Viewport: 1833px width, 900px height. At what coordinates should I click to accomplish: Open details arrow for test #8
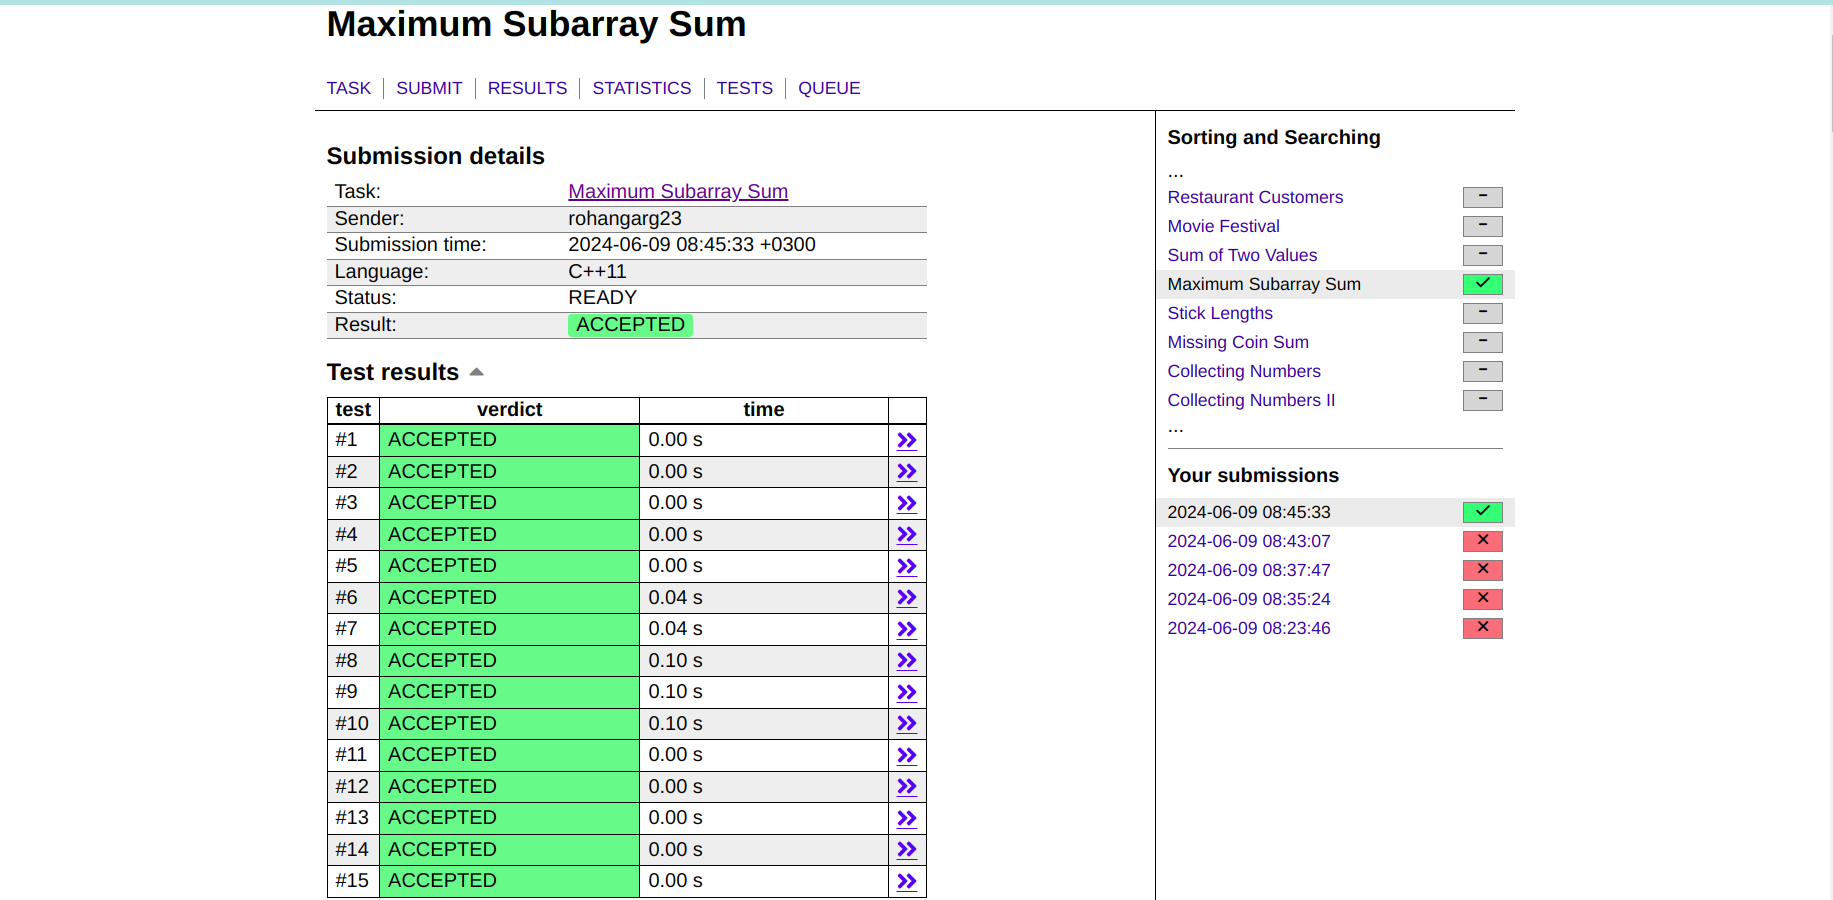pos(907,661)
